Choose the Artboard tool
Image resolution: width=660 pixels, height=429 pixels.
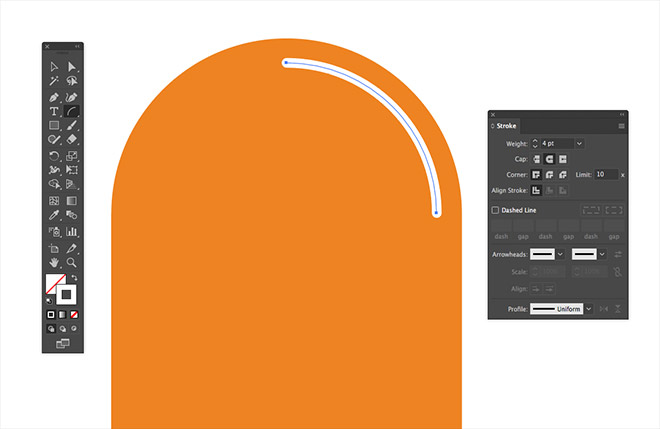pyautogui.click(x=54, y=248)
